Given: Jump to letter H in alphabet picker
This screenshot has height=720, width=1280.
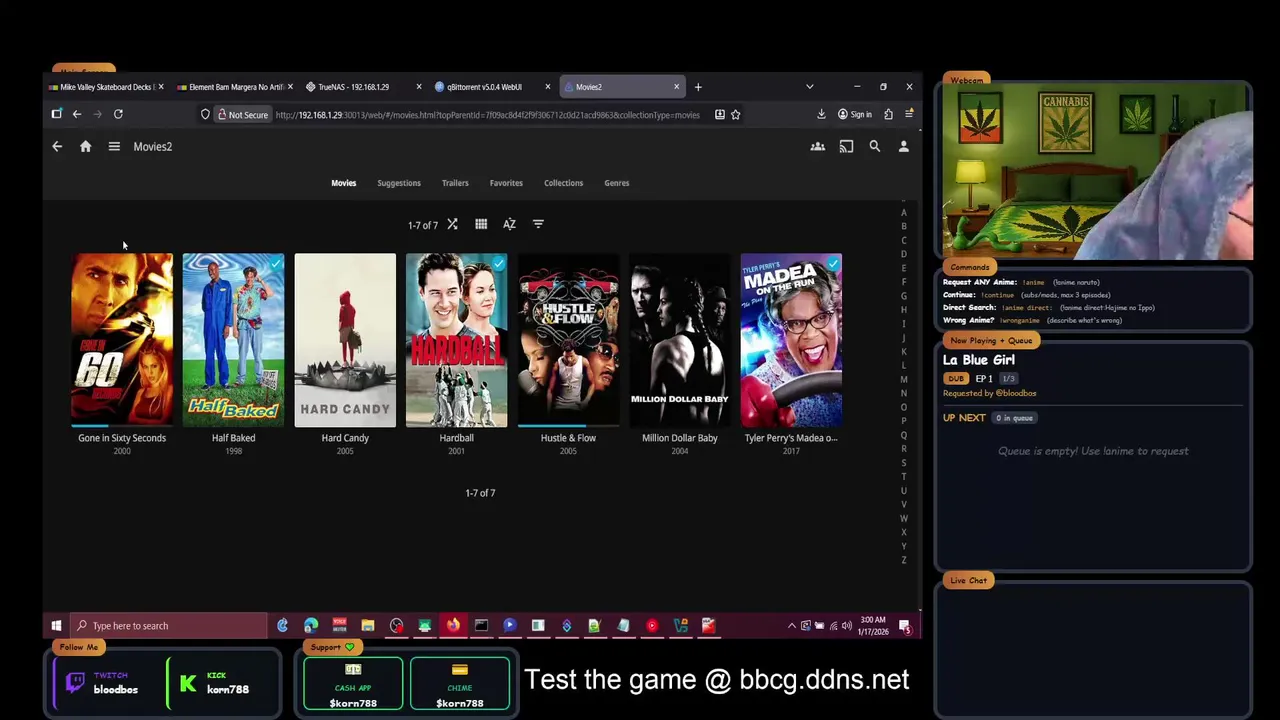Looking at the screenshot, I should click(x=904, y=310).
